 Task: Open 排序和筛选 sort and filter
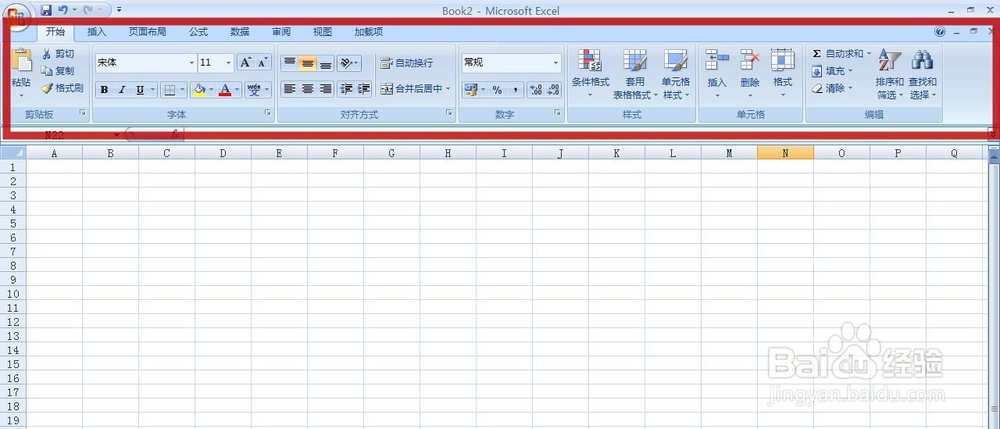[890, 74]
